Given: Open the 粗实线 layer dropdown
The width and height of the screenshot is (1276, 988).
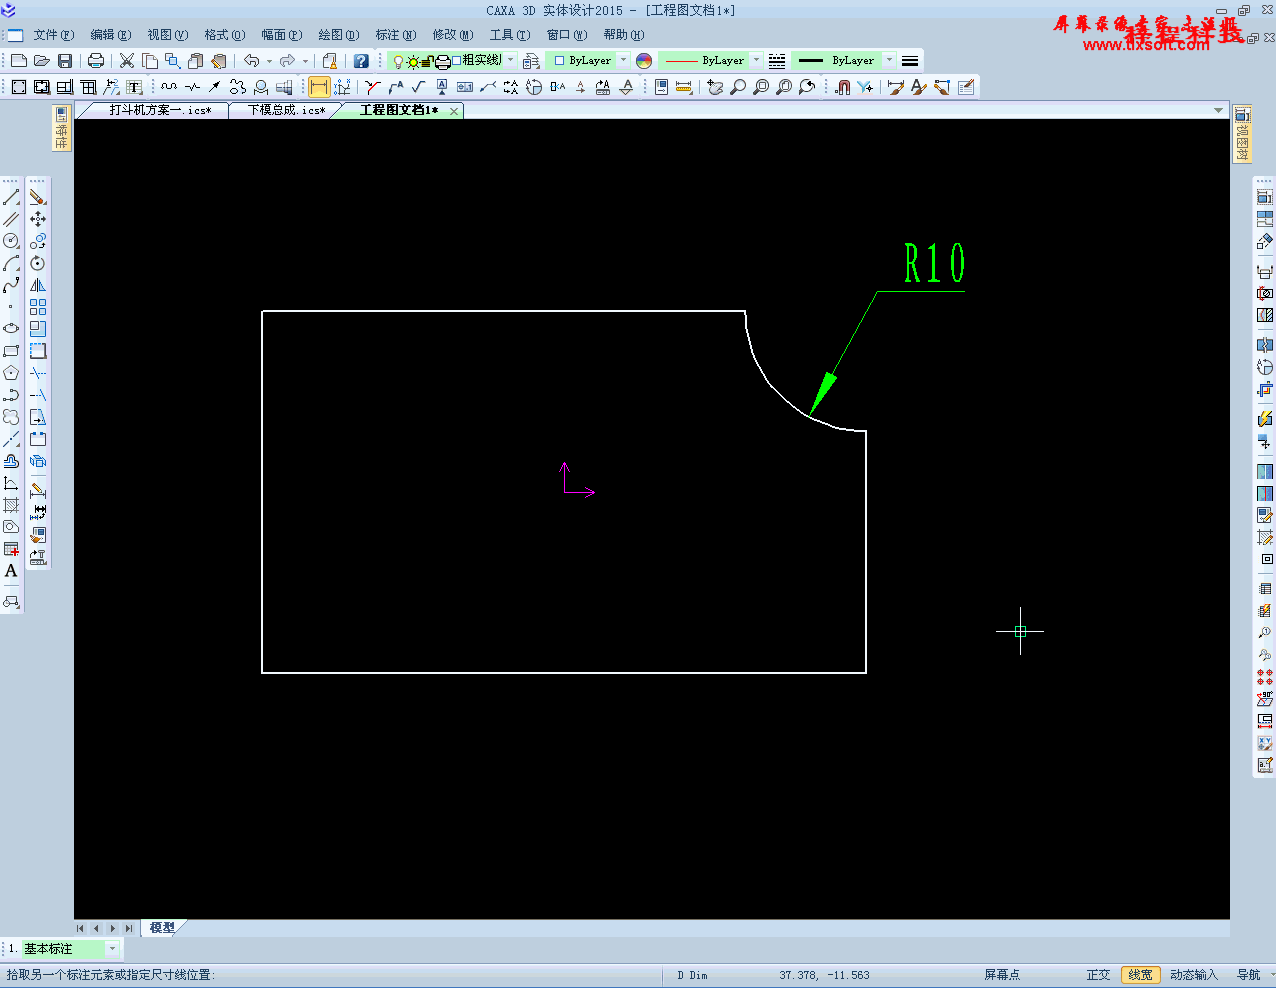Looking at the screenshot, I should pyautogui.click(x=510, y=60).
